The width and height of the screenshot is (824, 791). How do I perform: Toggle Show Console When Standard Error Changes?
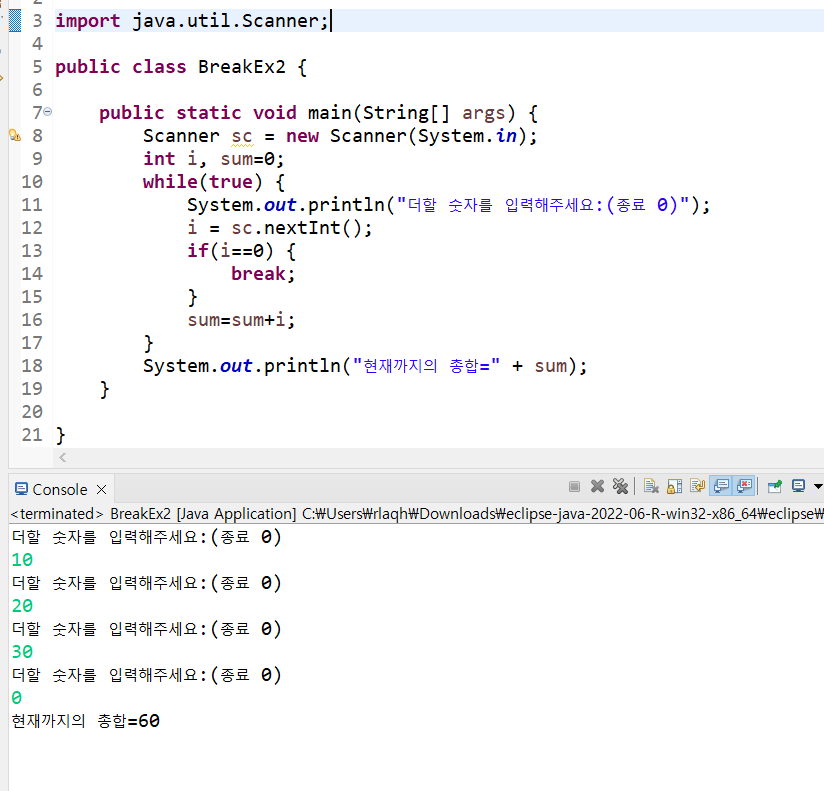744,487
